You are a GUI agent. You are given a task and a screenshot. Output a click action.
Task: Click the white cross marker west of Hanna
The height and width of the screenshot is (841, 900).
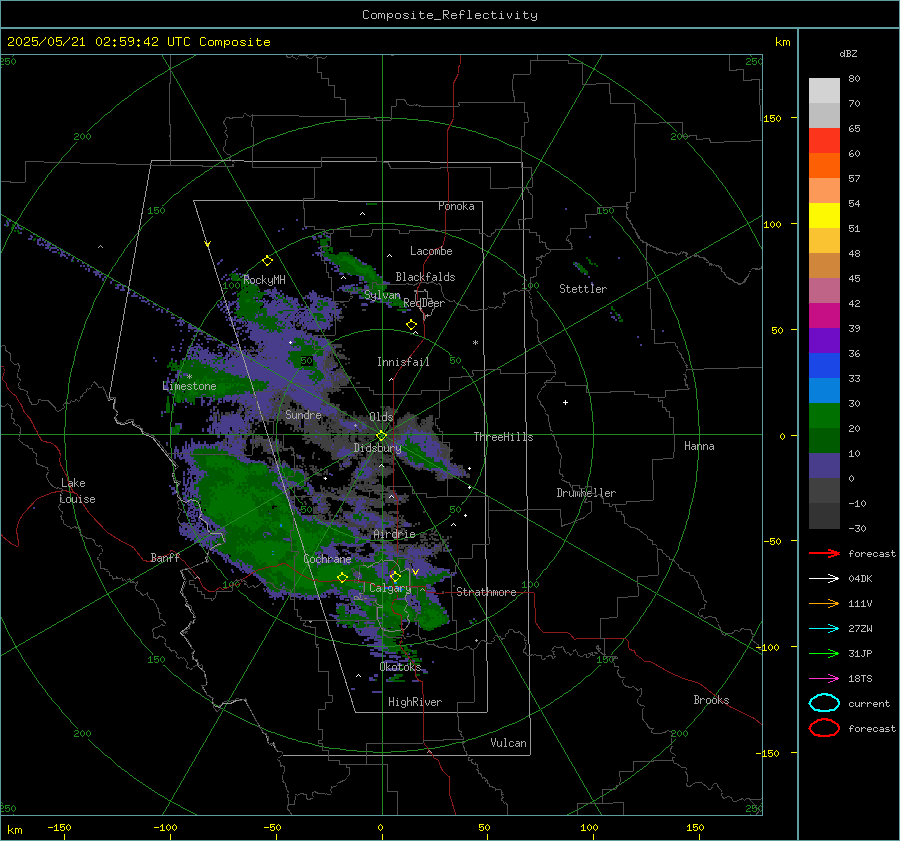pyautogui.click(x=565, y=402)
